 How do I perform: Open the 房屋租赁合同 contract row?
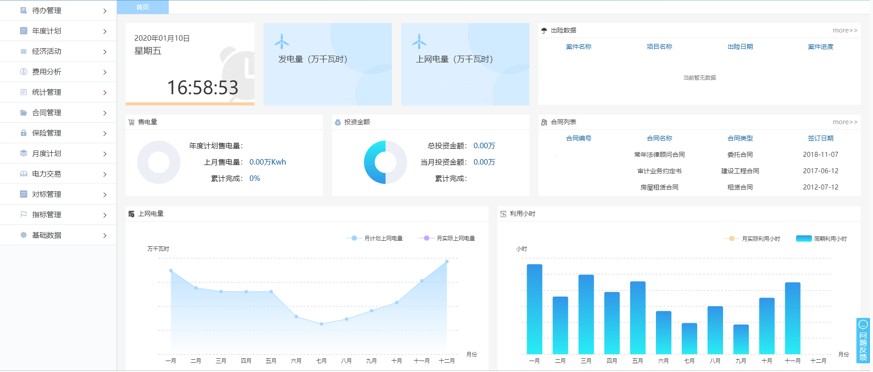(699, 187)
